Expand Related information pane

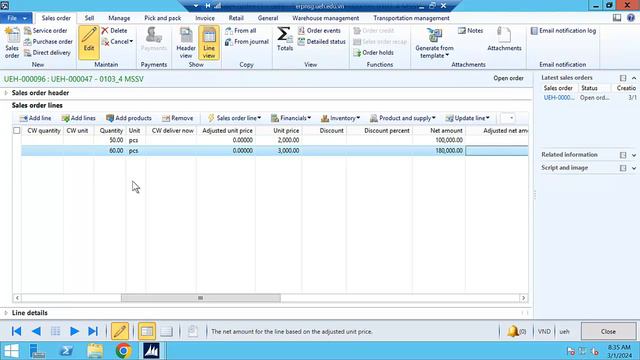pos(634,155)
